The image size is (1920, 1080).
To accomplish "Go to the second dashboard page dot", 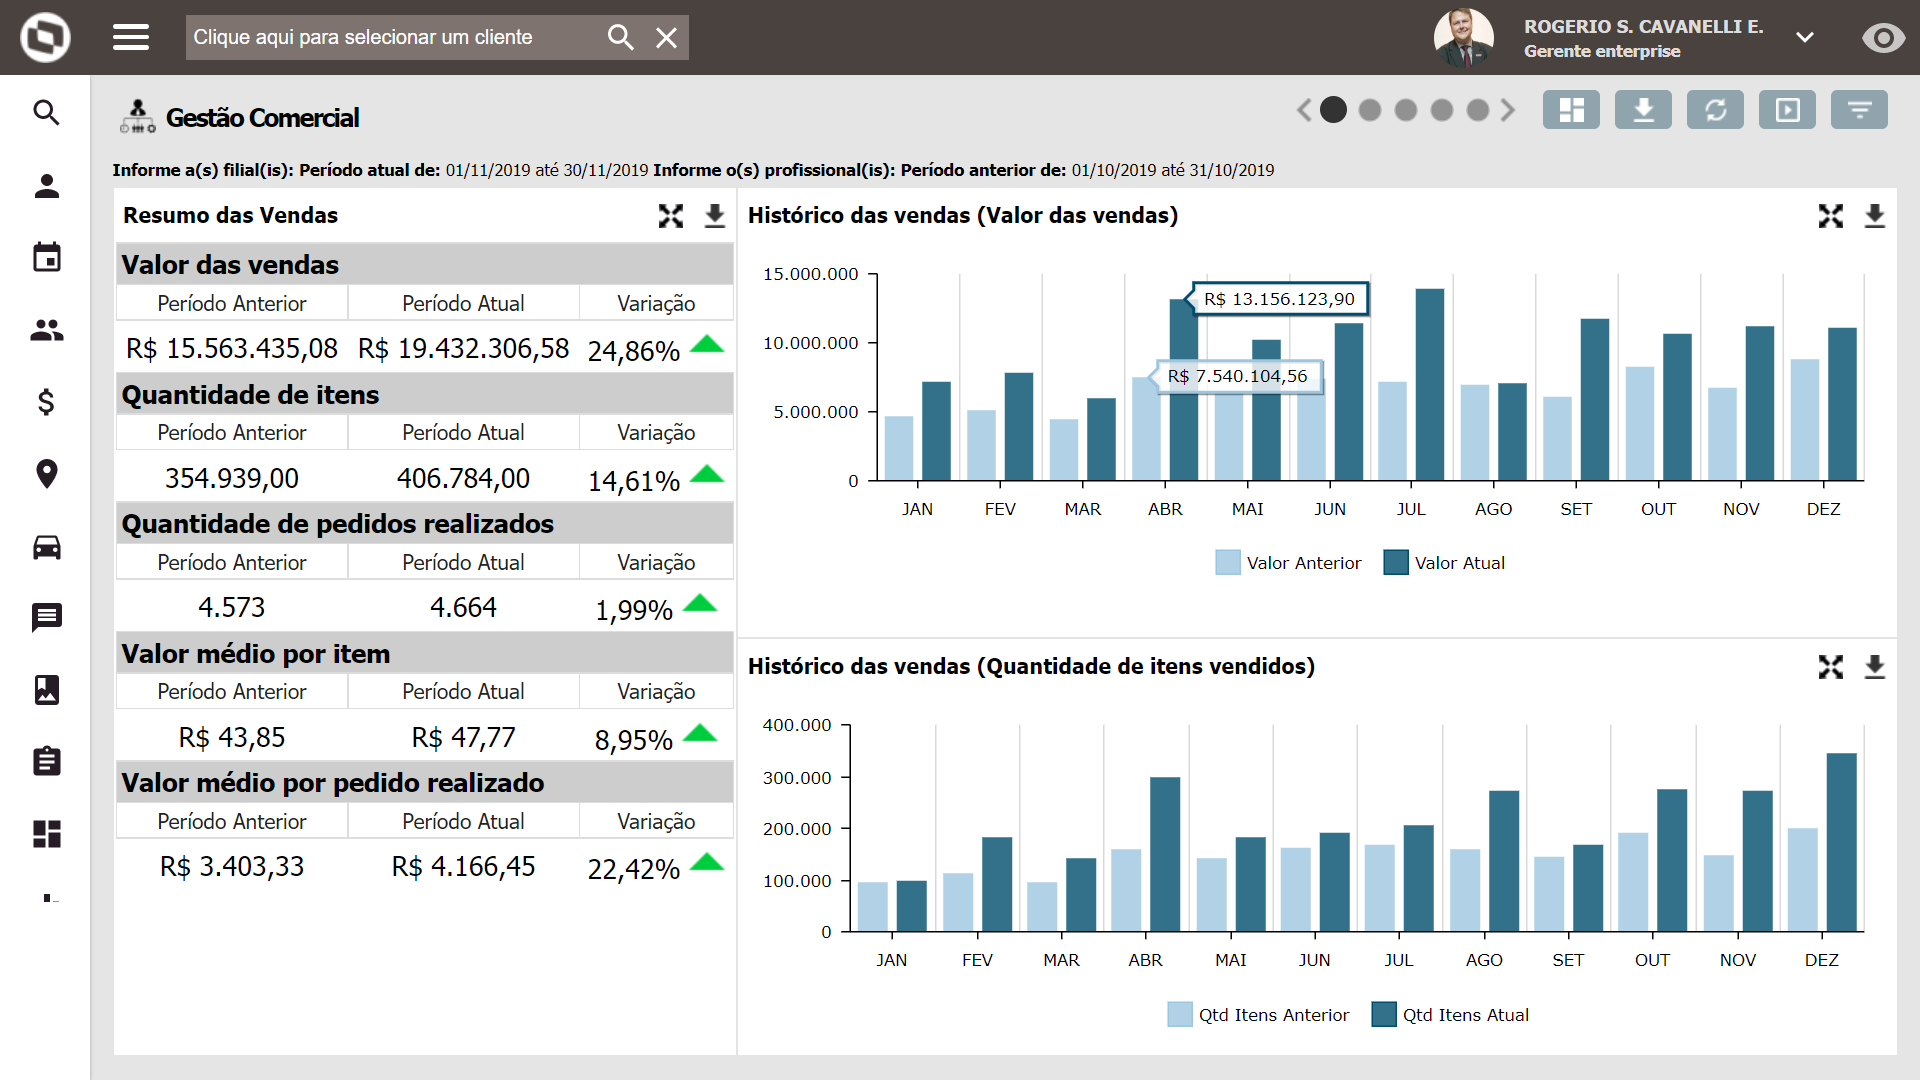I will tap(1370, 110).
